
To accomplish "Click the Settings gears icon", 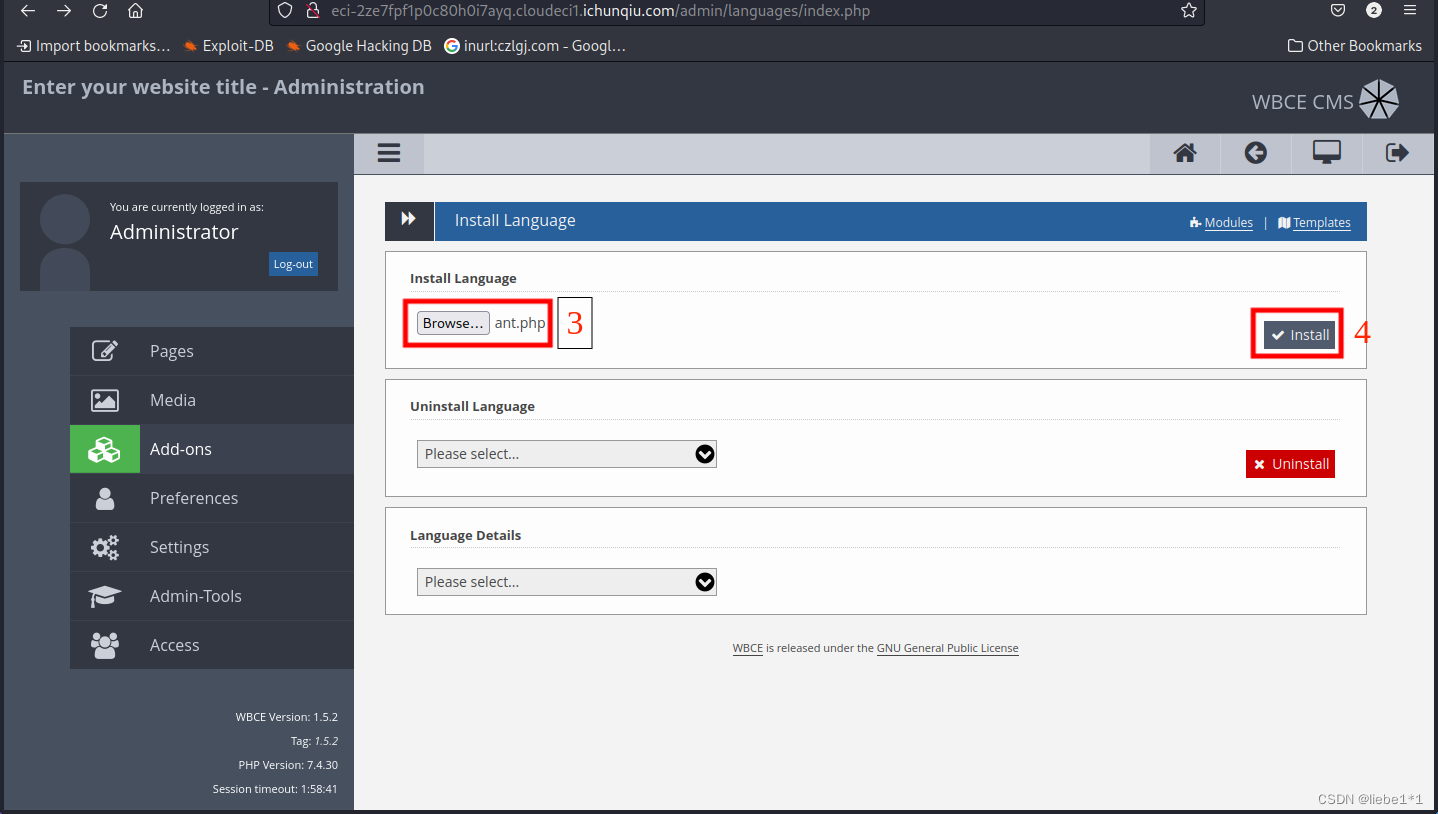I will click(x=105, y=547).
